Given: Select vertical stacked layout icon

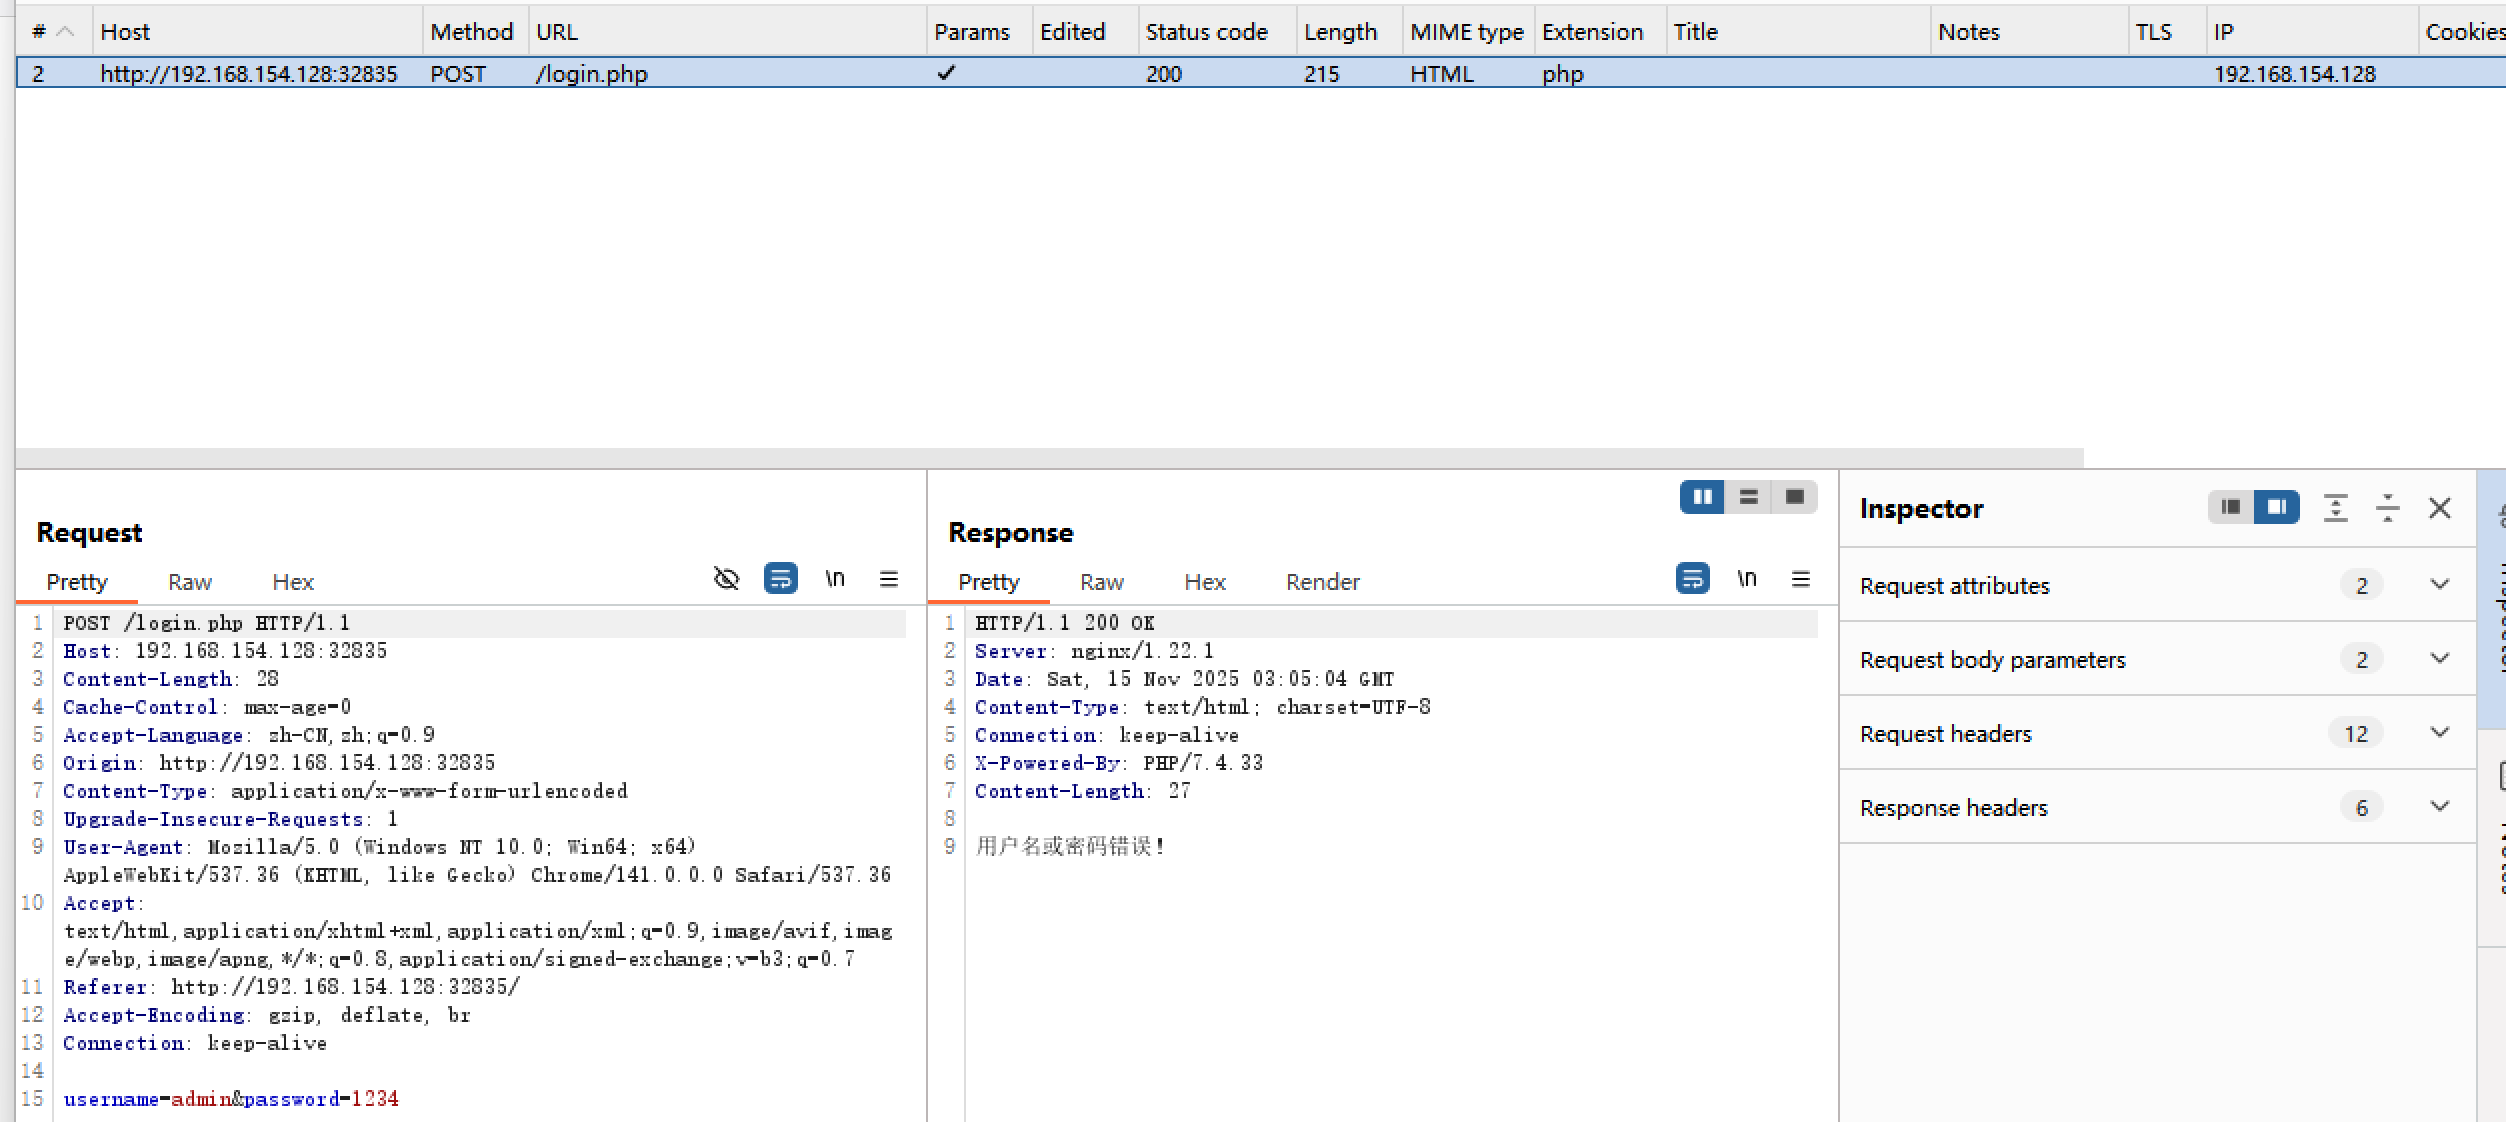Looking at the screenshot, I should click(1748, 497).
